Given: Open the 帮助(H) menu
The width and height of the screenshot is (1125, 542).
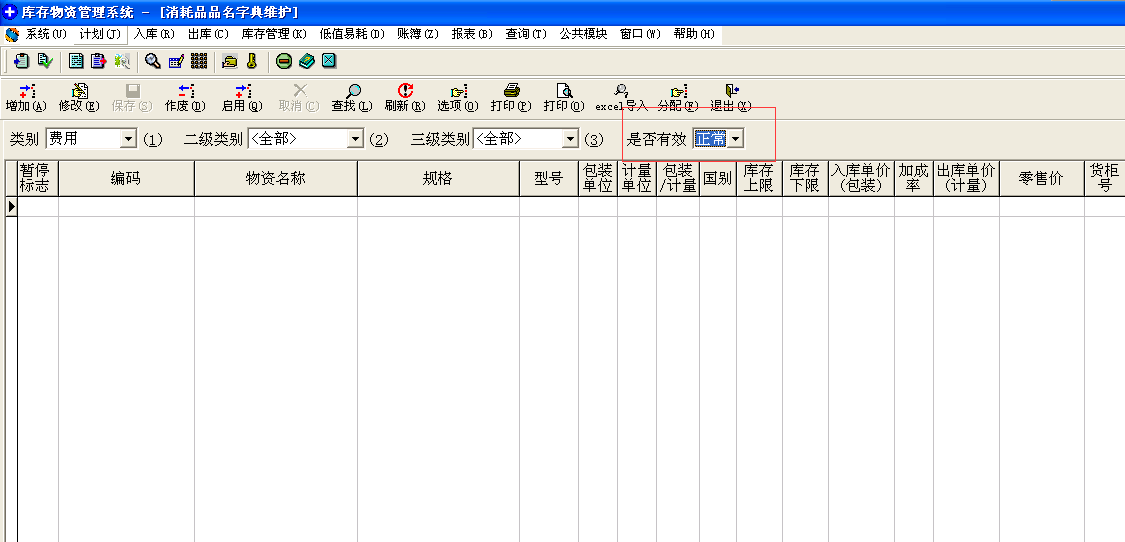Looking at the screenshot, I should (694, 34).
